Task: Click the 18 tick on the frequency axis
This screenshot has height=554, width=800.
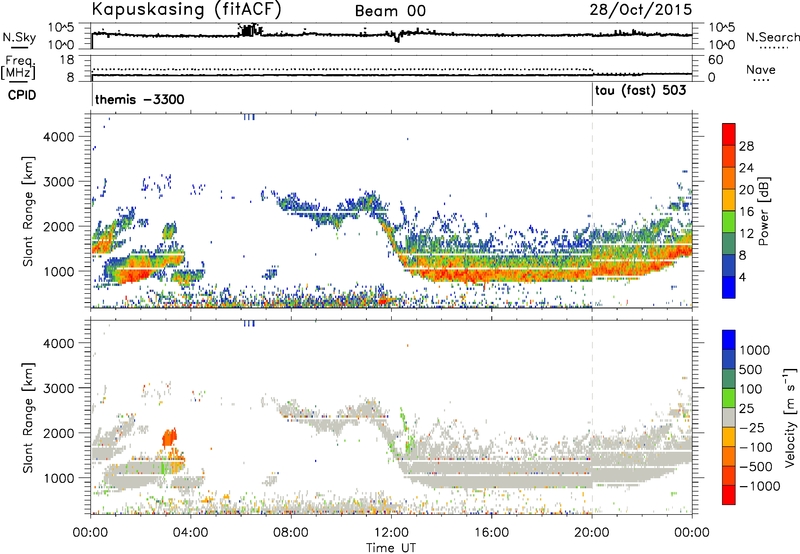Action: pos(67,60)
